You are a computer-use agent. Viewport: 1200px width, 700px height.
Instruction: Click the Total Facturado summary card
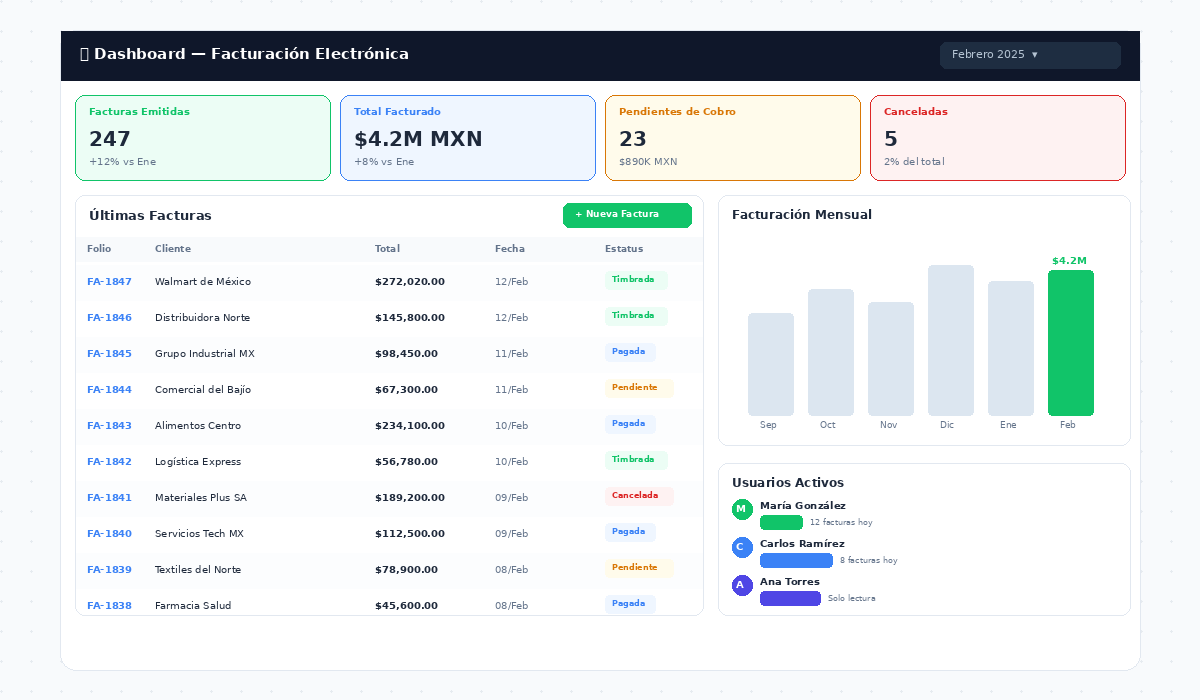pos(468,138)
